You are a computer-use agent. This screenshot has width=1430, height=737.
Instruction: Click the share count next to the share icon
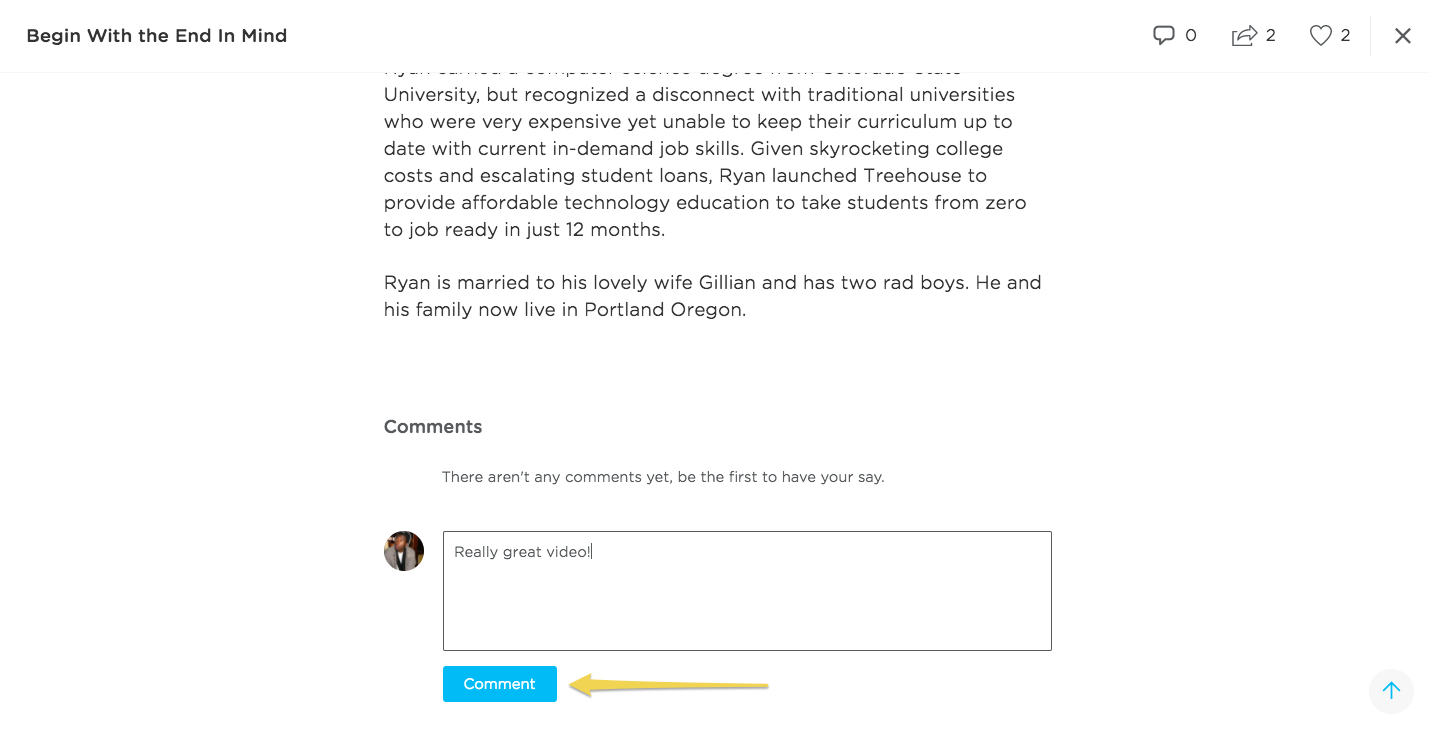click(x=1271, y=36)
